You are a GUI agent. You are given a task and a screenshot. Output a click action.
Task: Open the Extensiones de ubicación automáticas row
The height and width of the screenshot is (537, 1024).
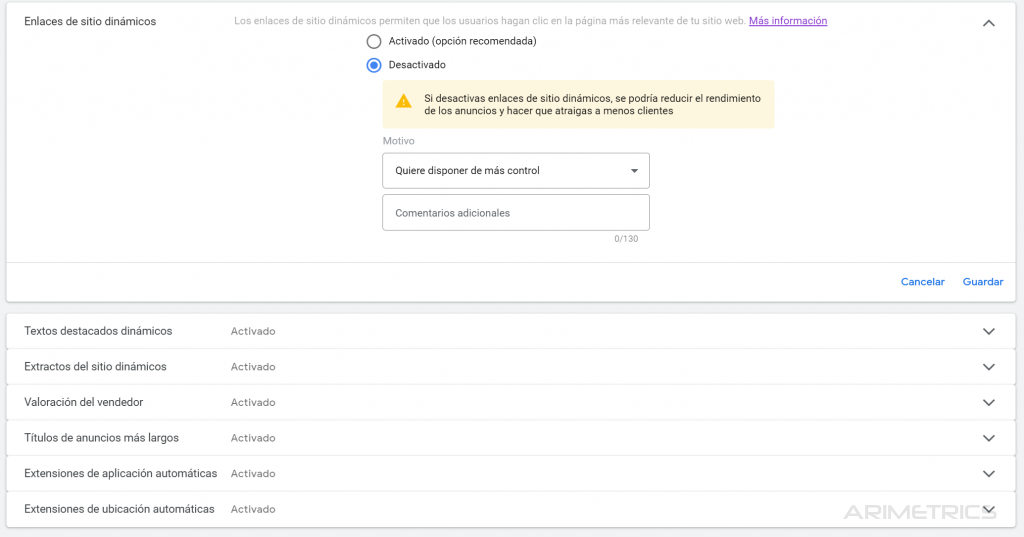[x=511, y=509]
